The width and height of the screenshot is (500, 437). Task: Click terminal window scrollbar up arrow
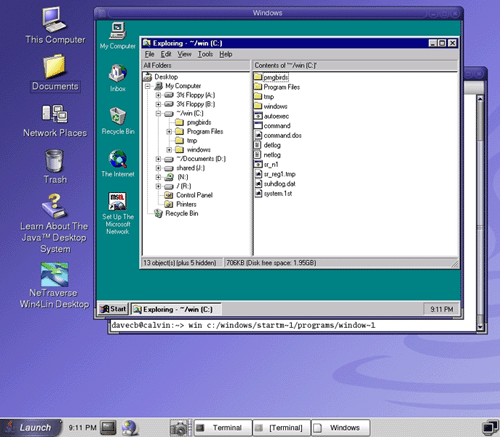point(480,99)
